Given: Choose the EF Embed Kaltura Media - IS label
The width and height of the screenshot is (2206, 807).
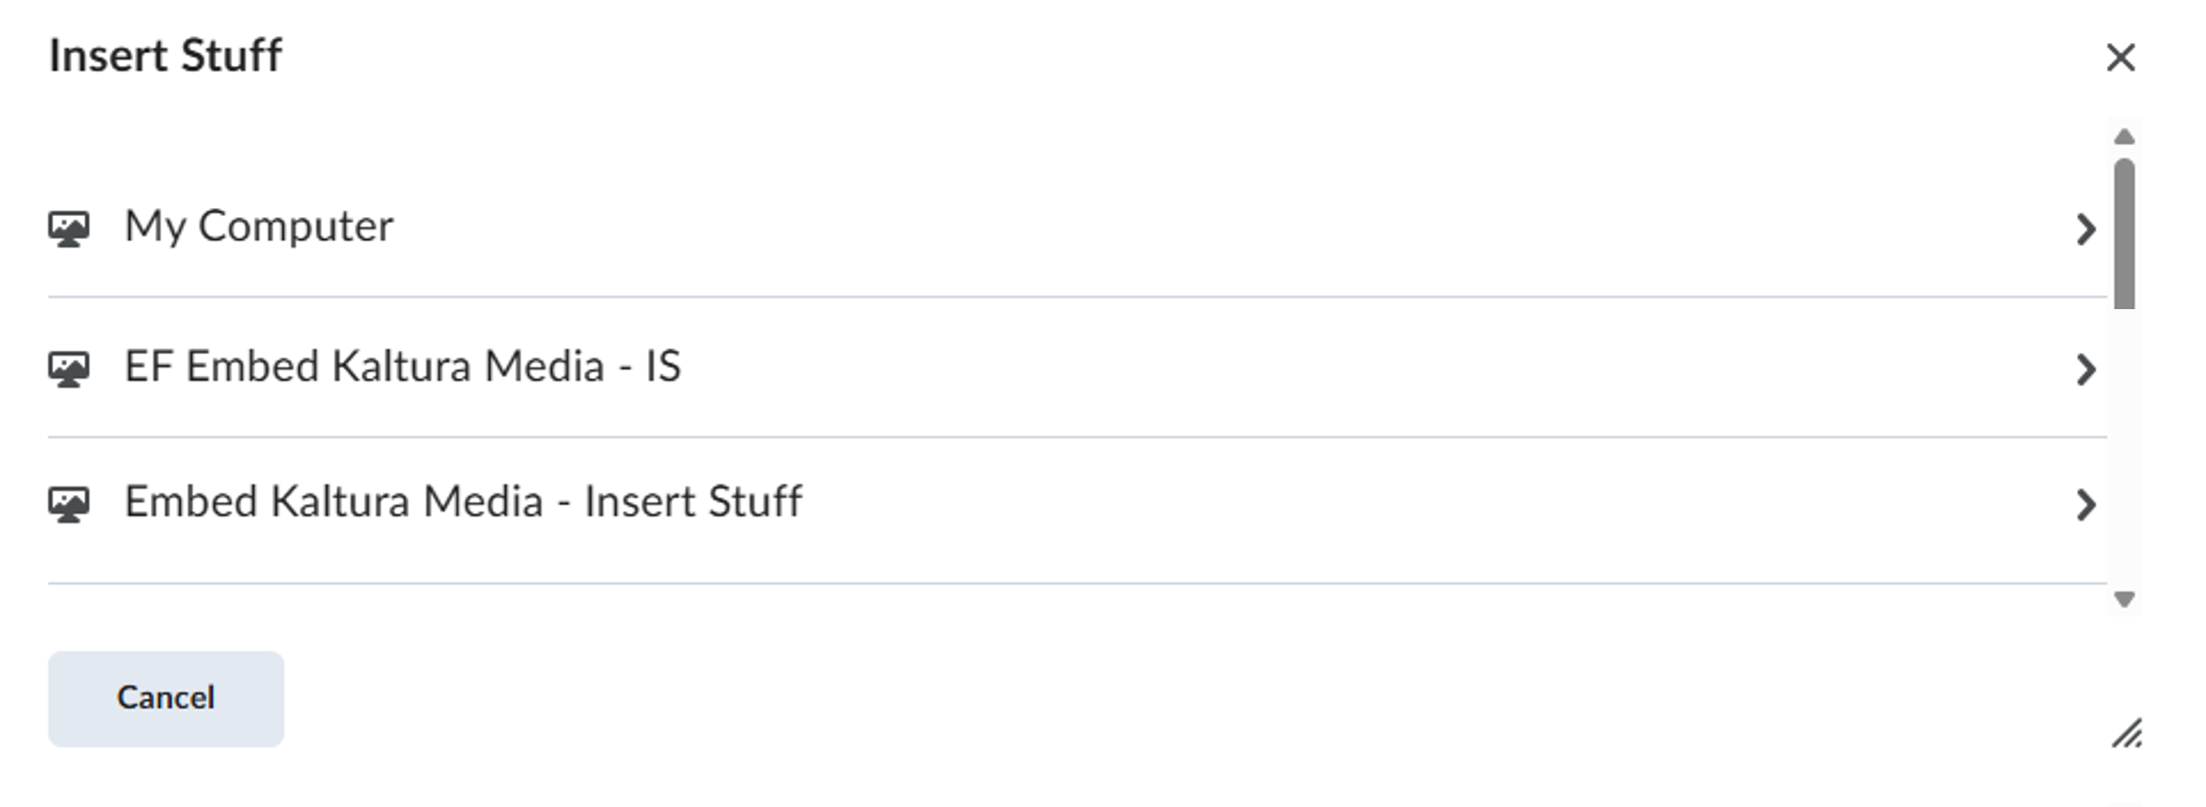Looking at the screenshot, I should [x=402, y=367].
